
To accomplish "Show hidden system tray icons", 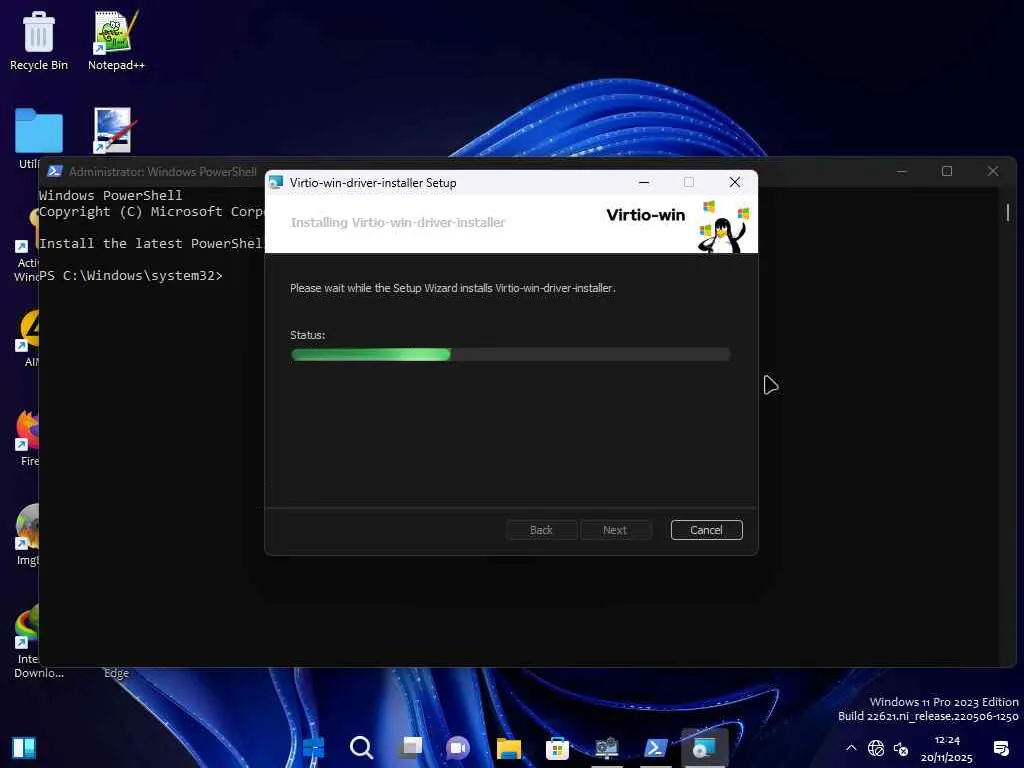I will click(x=851, y=748).
